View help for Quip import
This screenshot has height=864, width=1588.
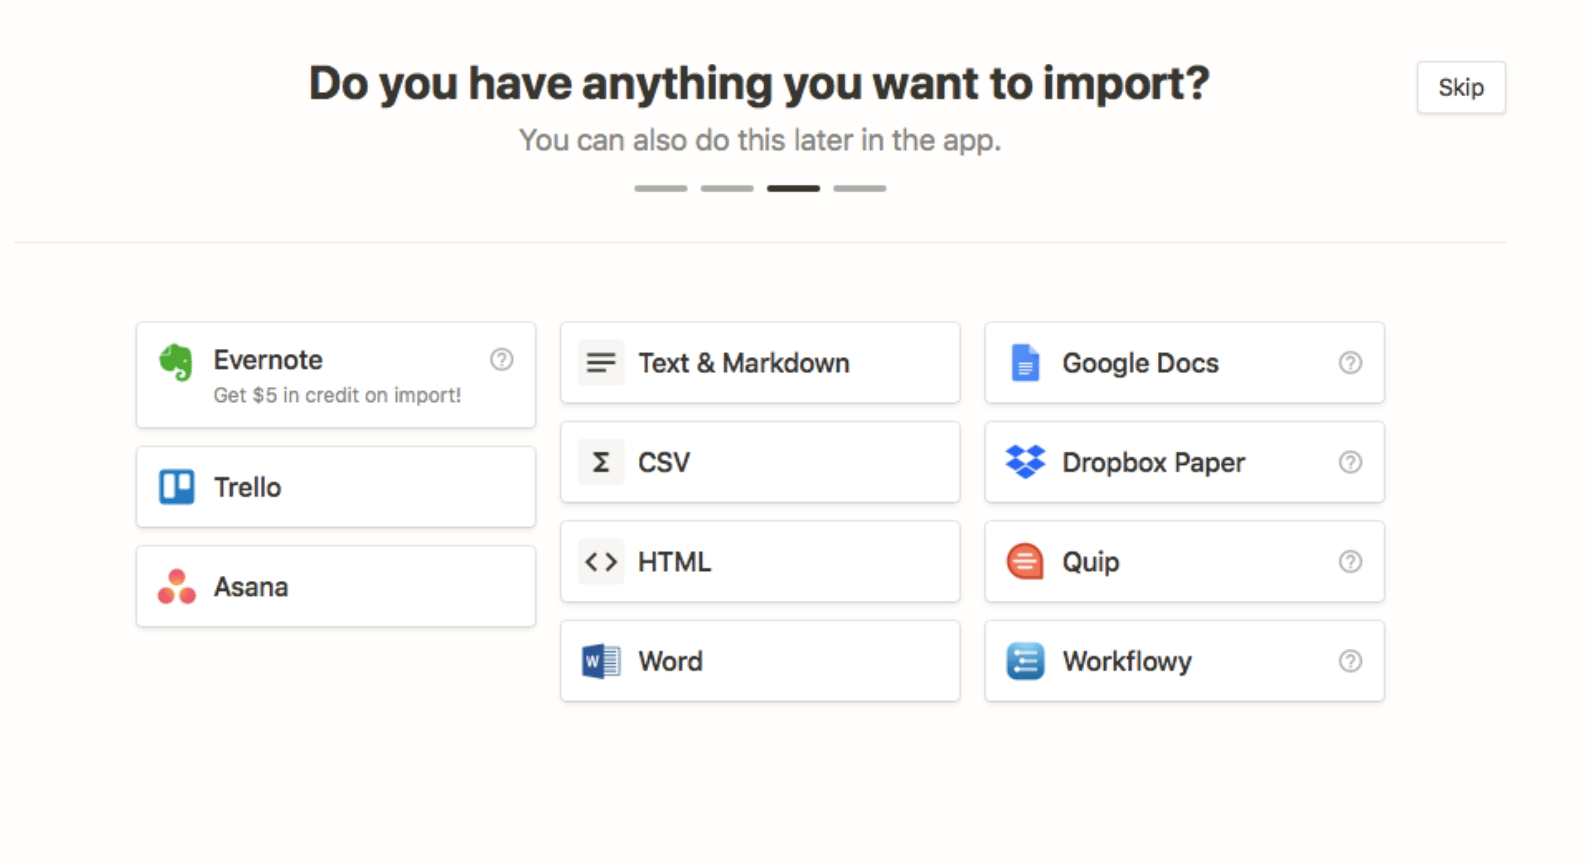tap(1350, 562)
